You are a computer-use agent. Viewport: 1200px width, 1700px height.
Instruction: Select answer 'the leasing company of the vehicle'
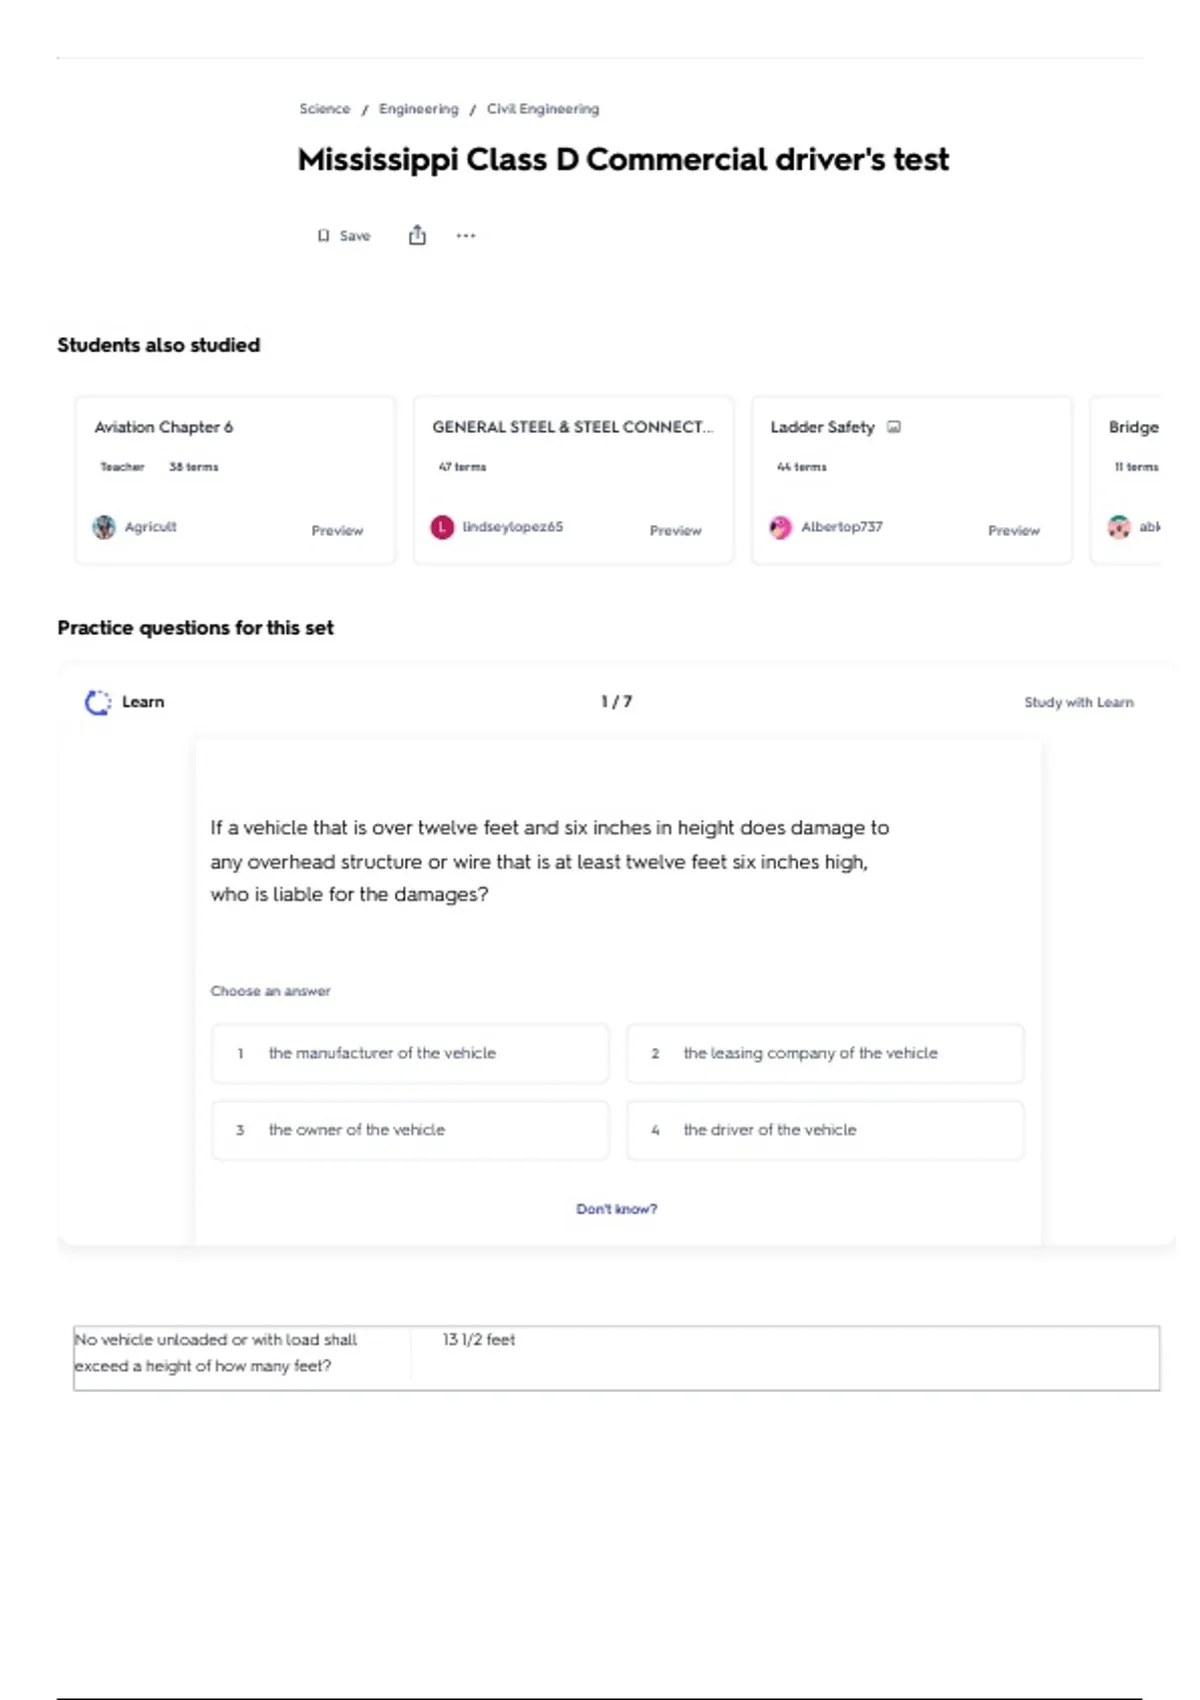pyautogui.click(x=825, y=1053)
